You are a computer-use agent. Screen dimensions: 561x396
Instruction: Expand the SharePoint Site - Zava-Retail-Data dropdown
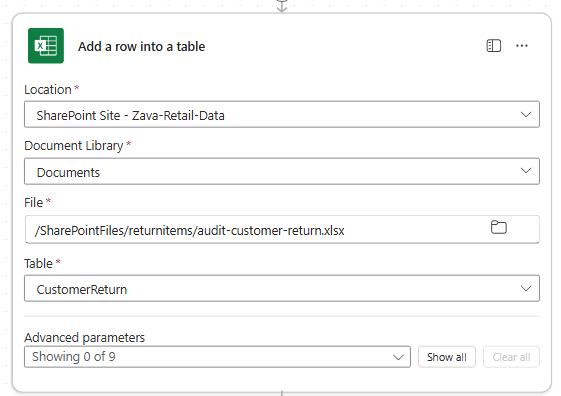coord(282,114)
